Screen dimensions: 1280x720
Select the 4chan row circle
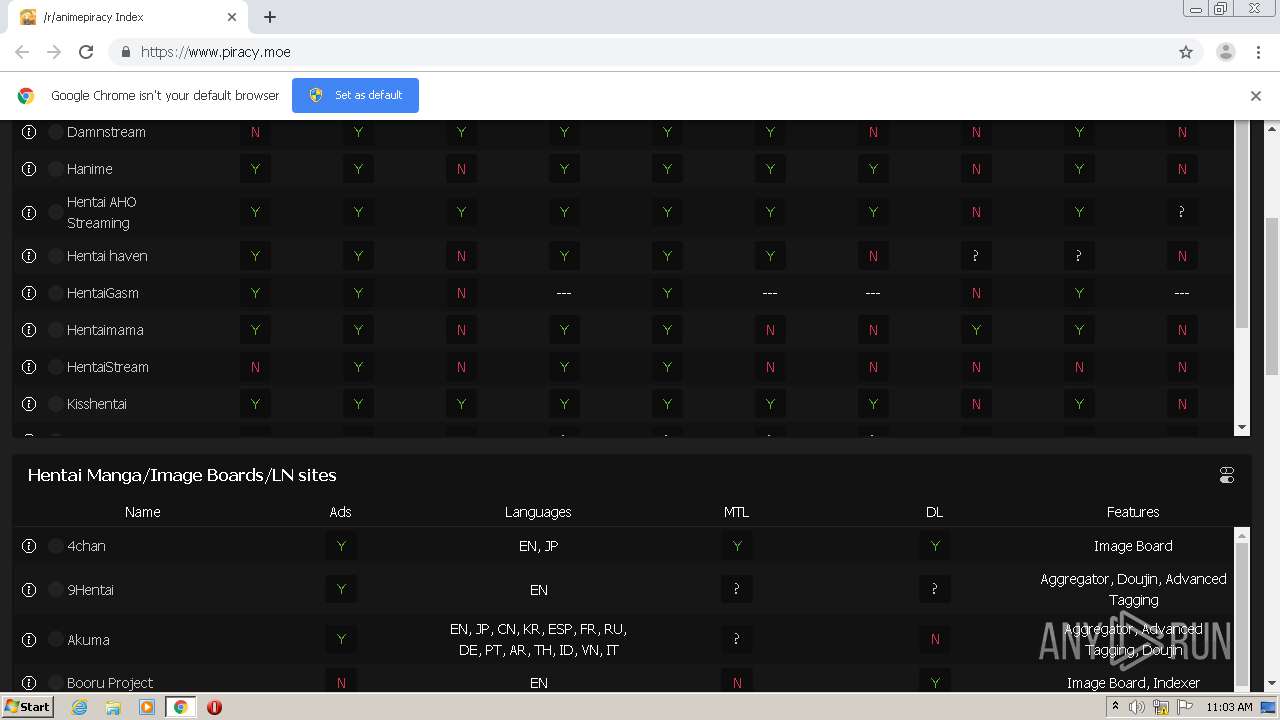(56, 546)
